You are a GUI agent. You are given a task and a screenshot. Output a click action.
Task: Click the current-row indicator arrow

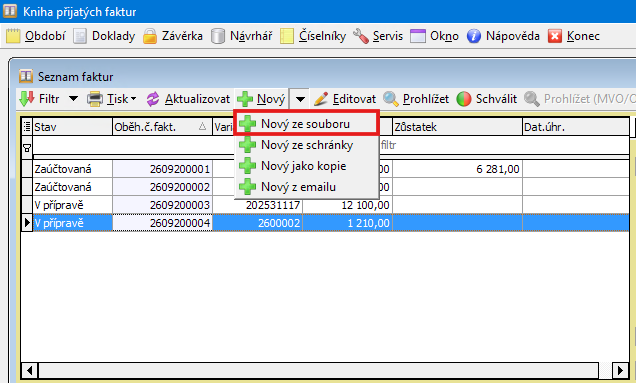click(x=27, y=223)
